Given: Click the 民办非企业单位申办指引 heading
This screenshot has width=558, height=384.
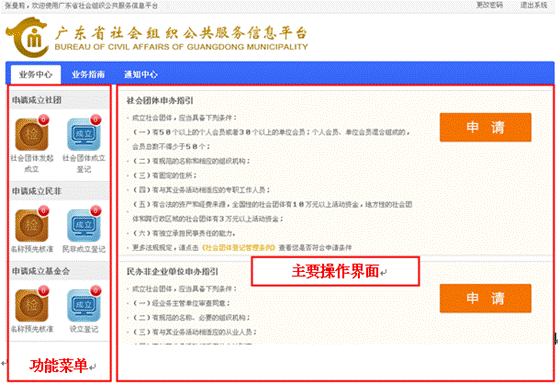Looking at the screenshot, I should (173, 272).
